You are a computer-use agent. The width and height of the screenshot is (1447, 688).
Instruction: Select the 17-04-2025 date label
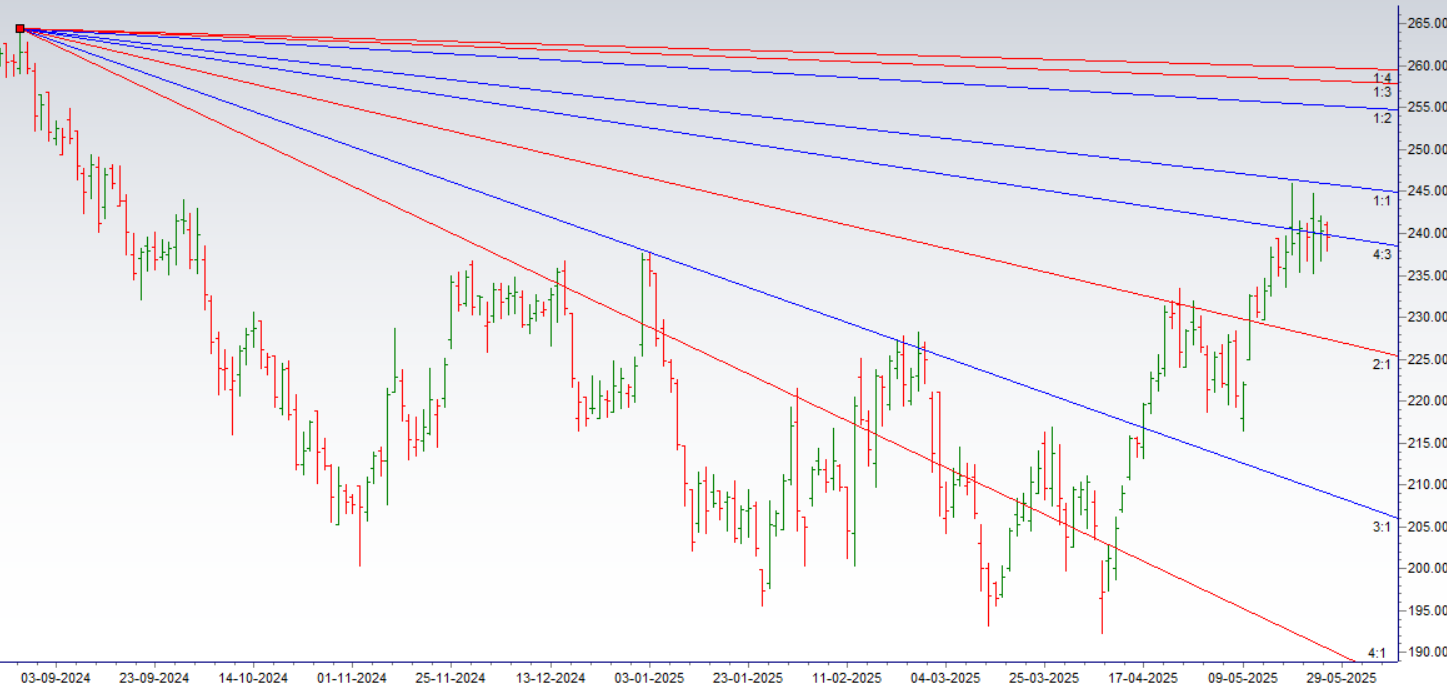(1144, 678)
